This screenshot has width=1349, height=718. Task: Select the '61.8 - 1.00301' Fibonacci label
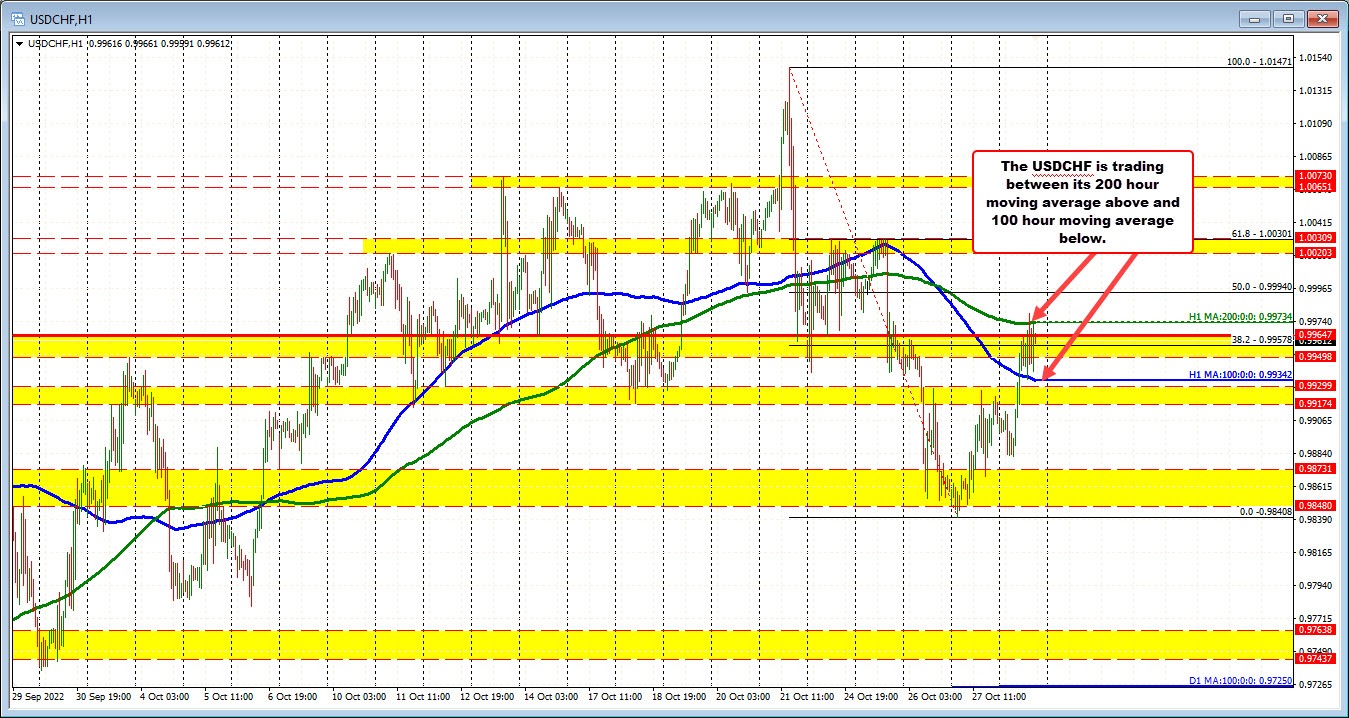pyautogui.click(x=1262, y=233)
